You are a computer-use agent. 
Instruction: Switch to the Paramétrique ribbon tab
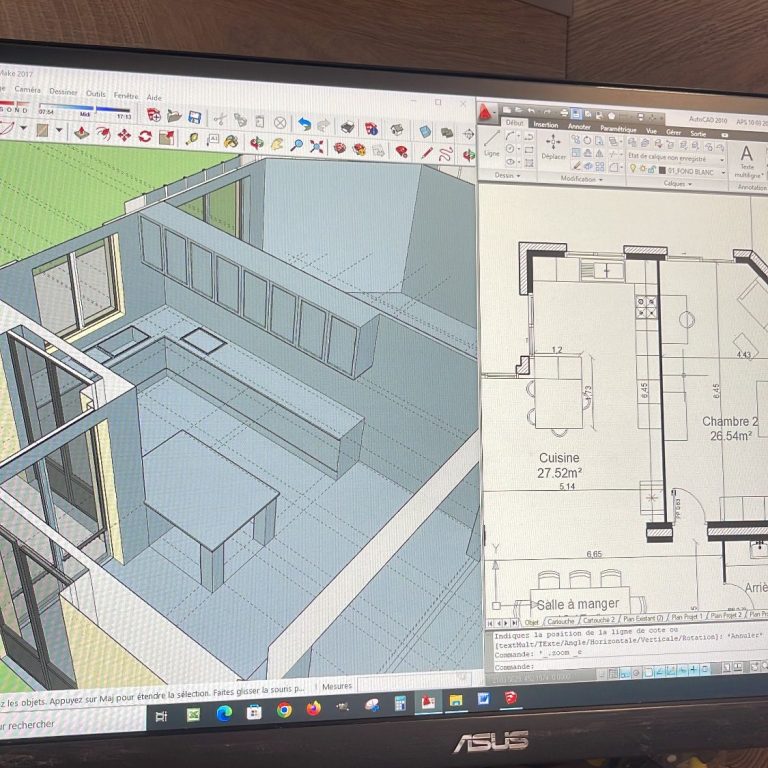618,129
